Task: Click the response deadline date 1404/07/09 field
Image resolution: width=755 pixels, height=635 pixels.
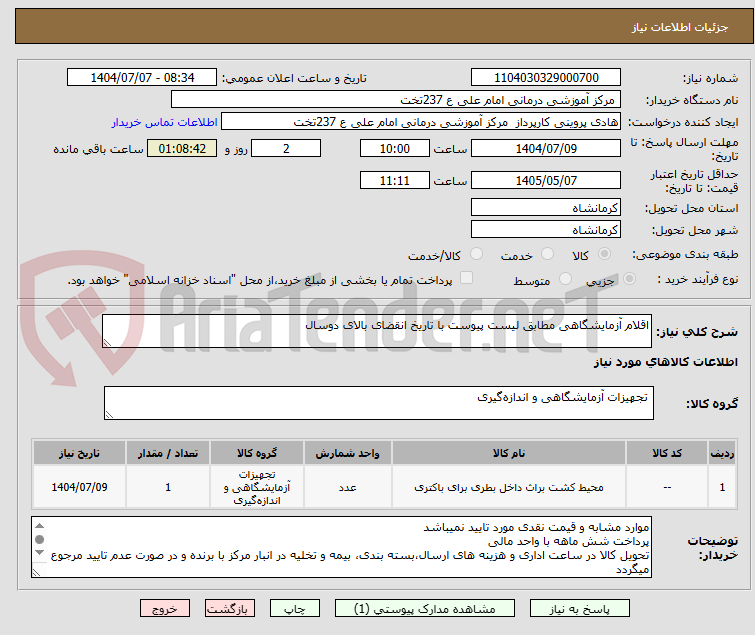Action: pyautogui.click(x=546, y=148)
